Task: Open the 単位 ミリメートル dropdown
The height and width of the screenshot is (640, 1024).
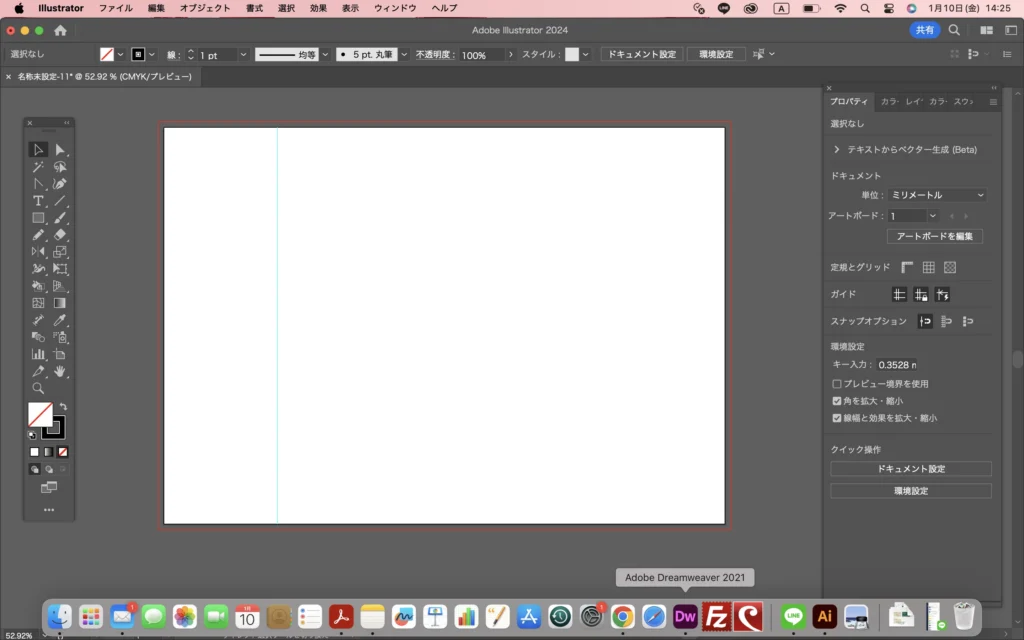Action: [x=936, y=195]
